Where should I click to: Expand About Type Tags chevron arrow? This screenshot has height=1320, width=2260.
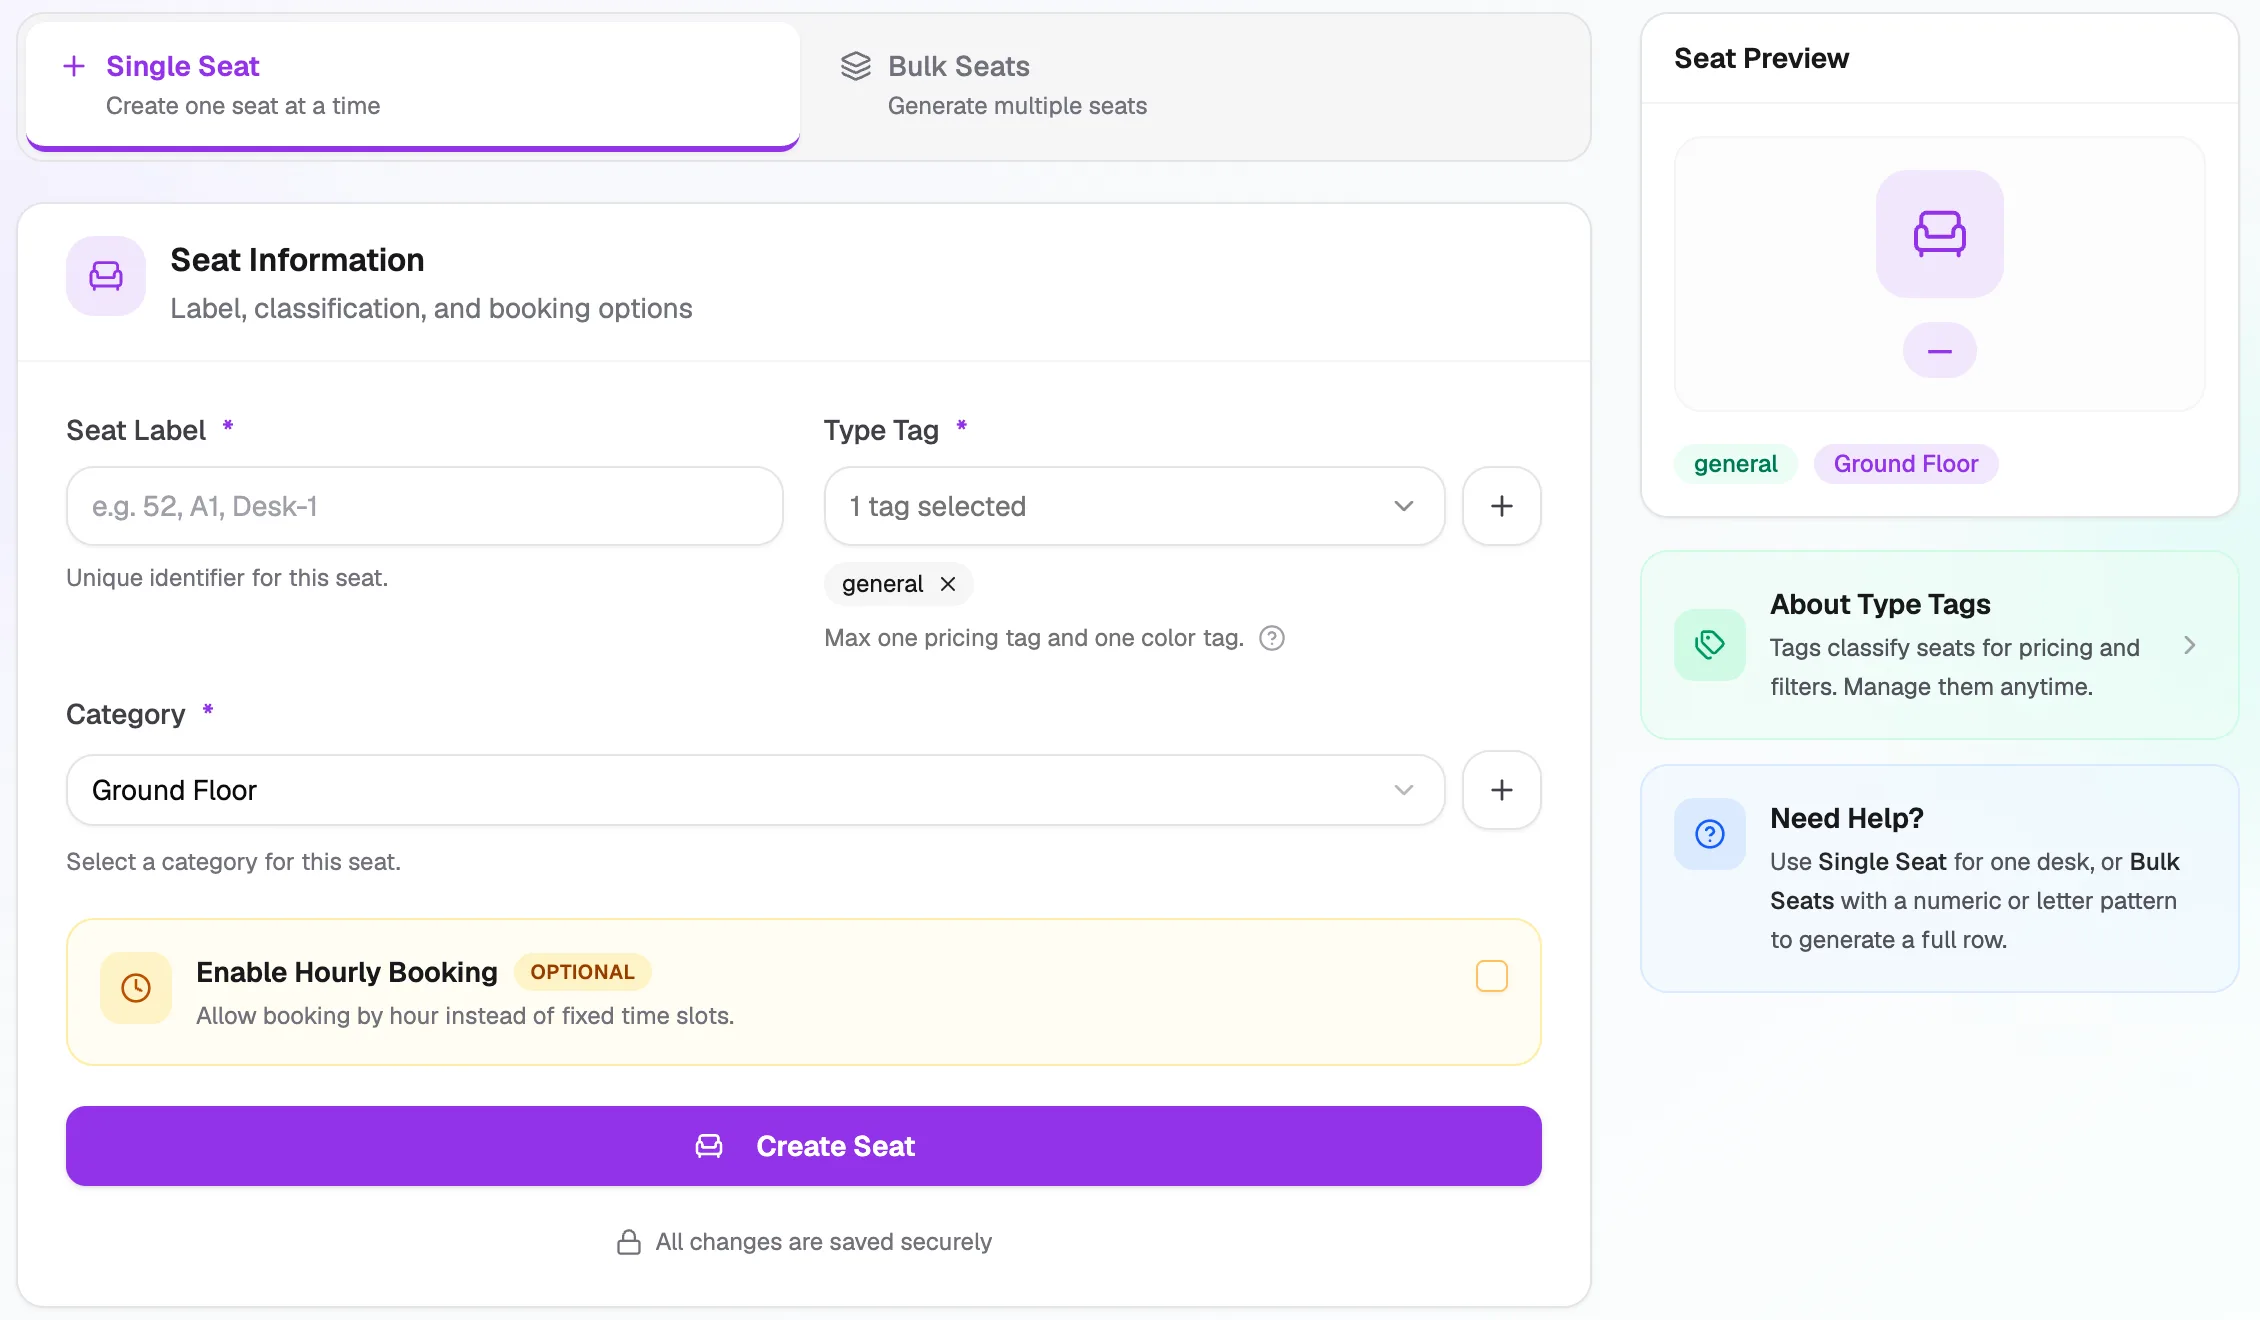point(2190,645)
